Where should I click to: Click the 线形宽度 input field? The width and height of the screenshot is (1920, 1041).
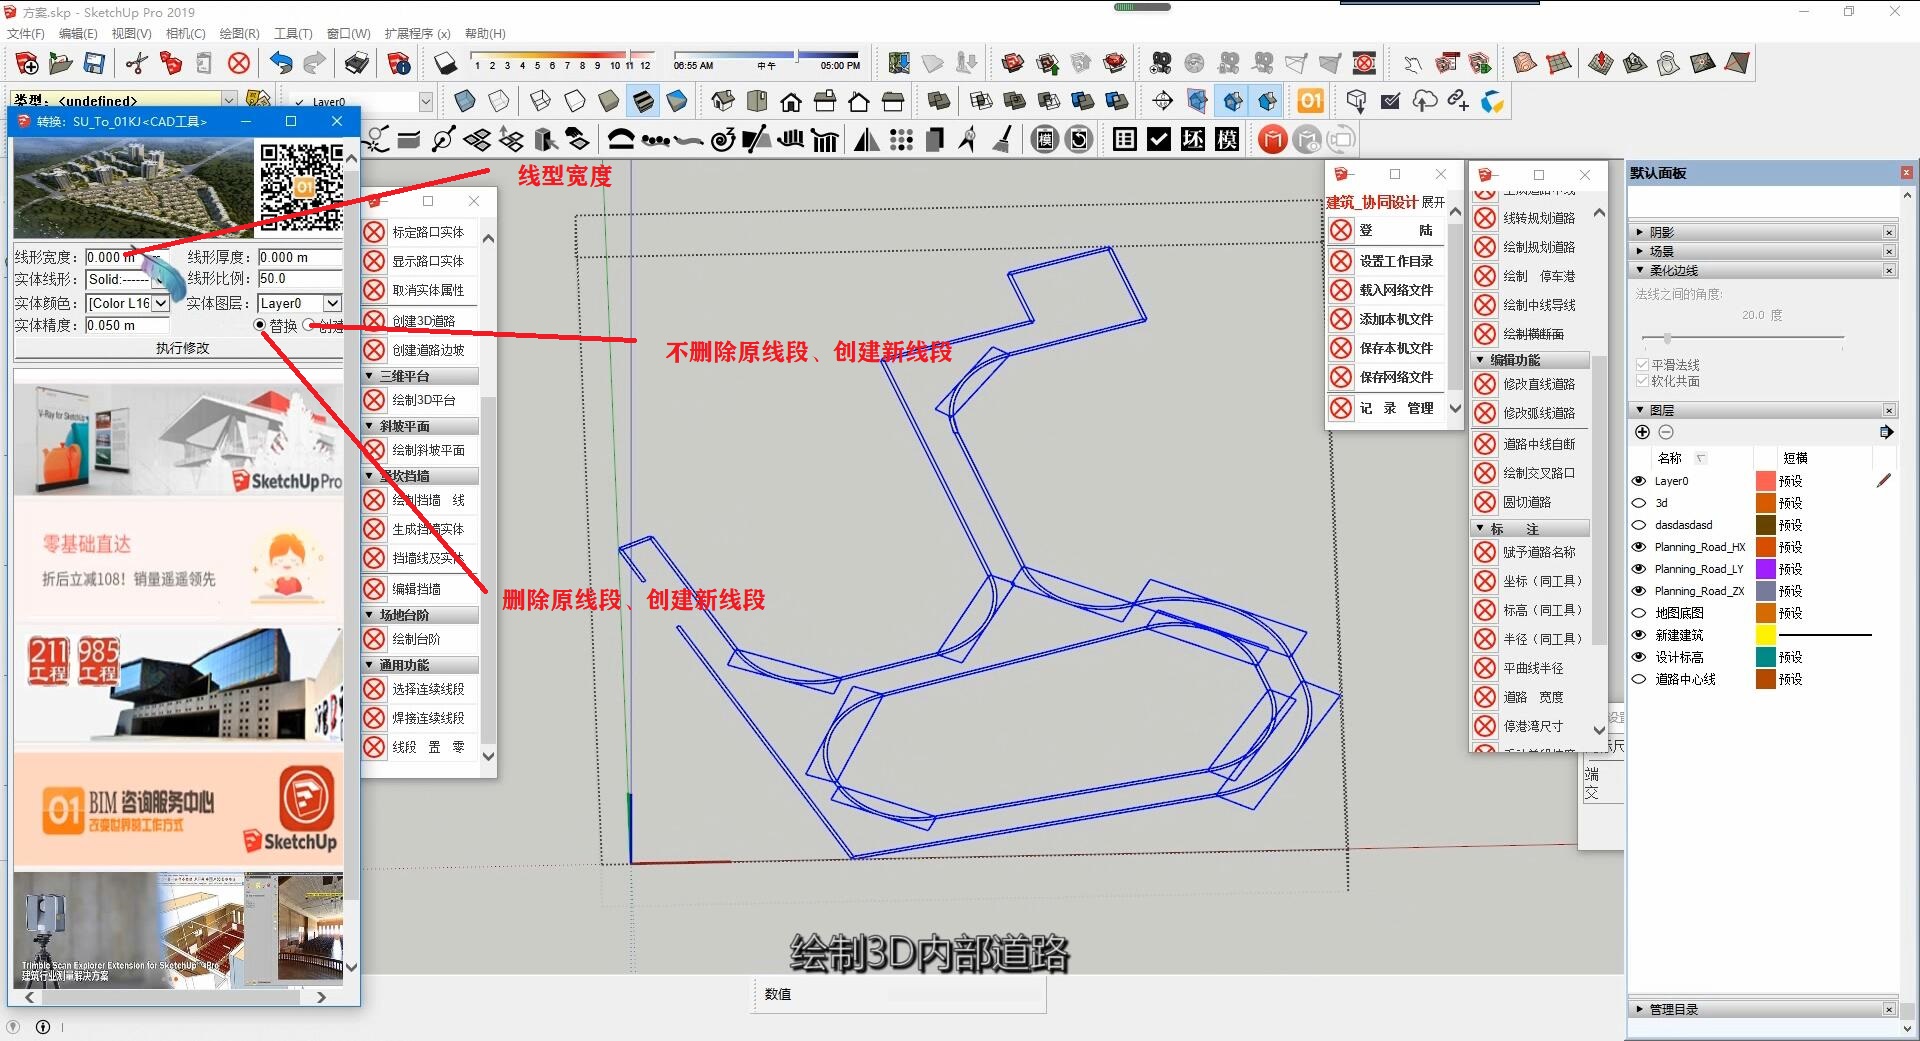[x=126, y=257]
